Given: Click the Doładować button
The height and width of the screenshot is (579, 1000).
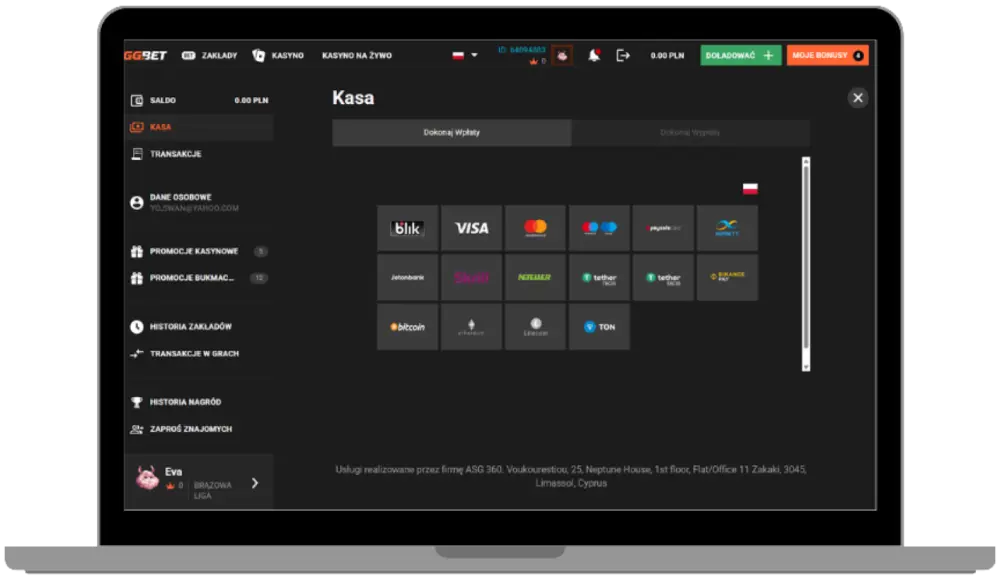Looking at the screenshot, I should (740, 55).
